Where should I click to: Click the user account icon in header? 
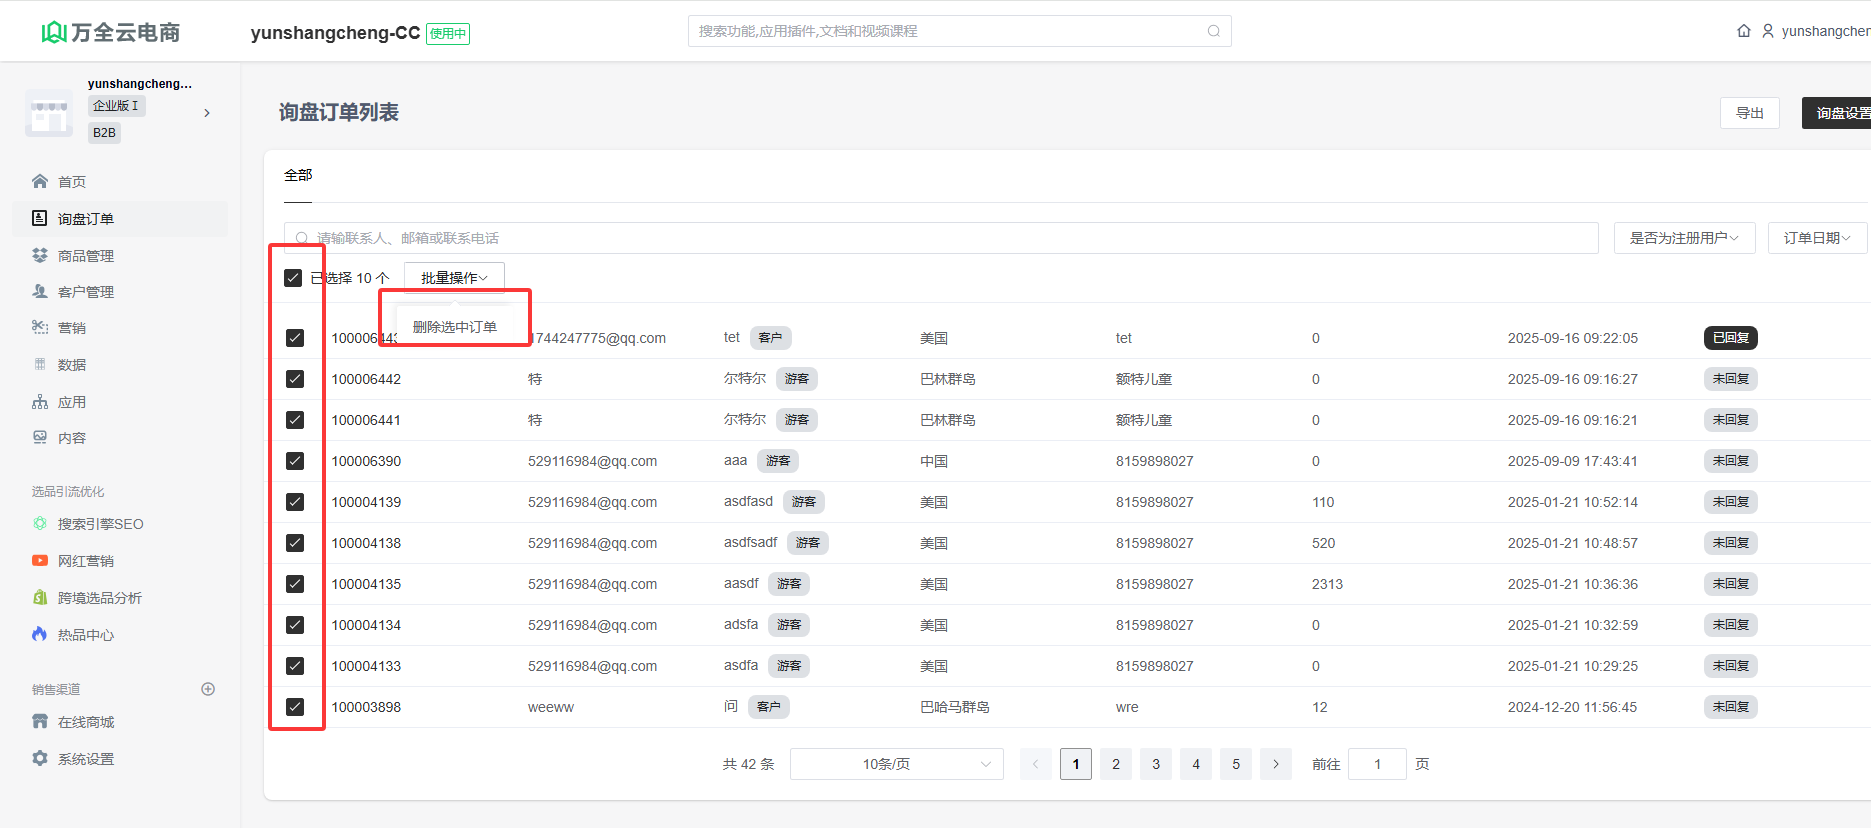click(1768, 31)
